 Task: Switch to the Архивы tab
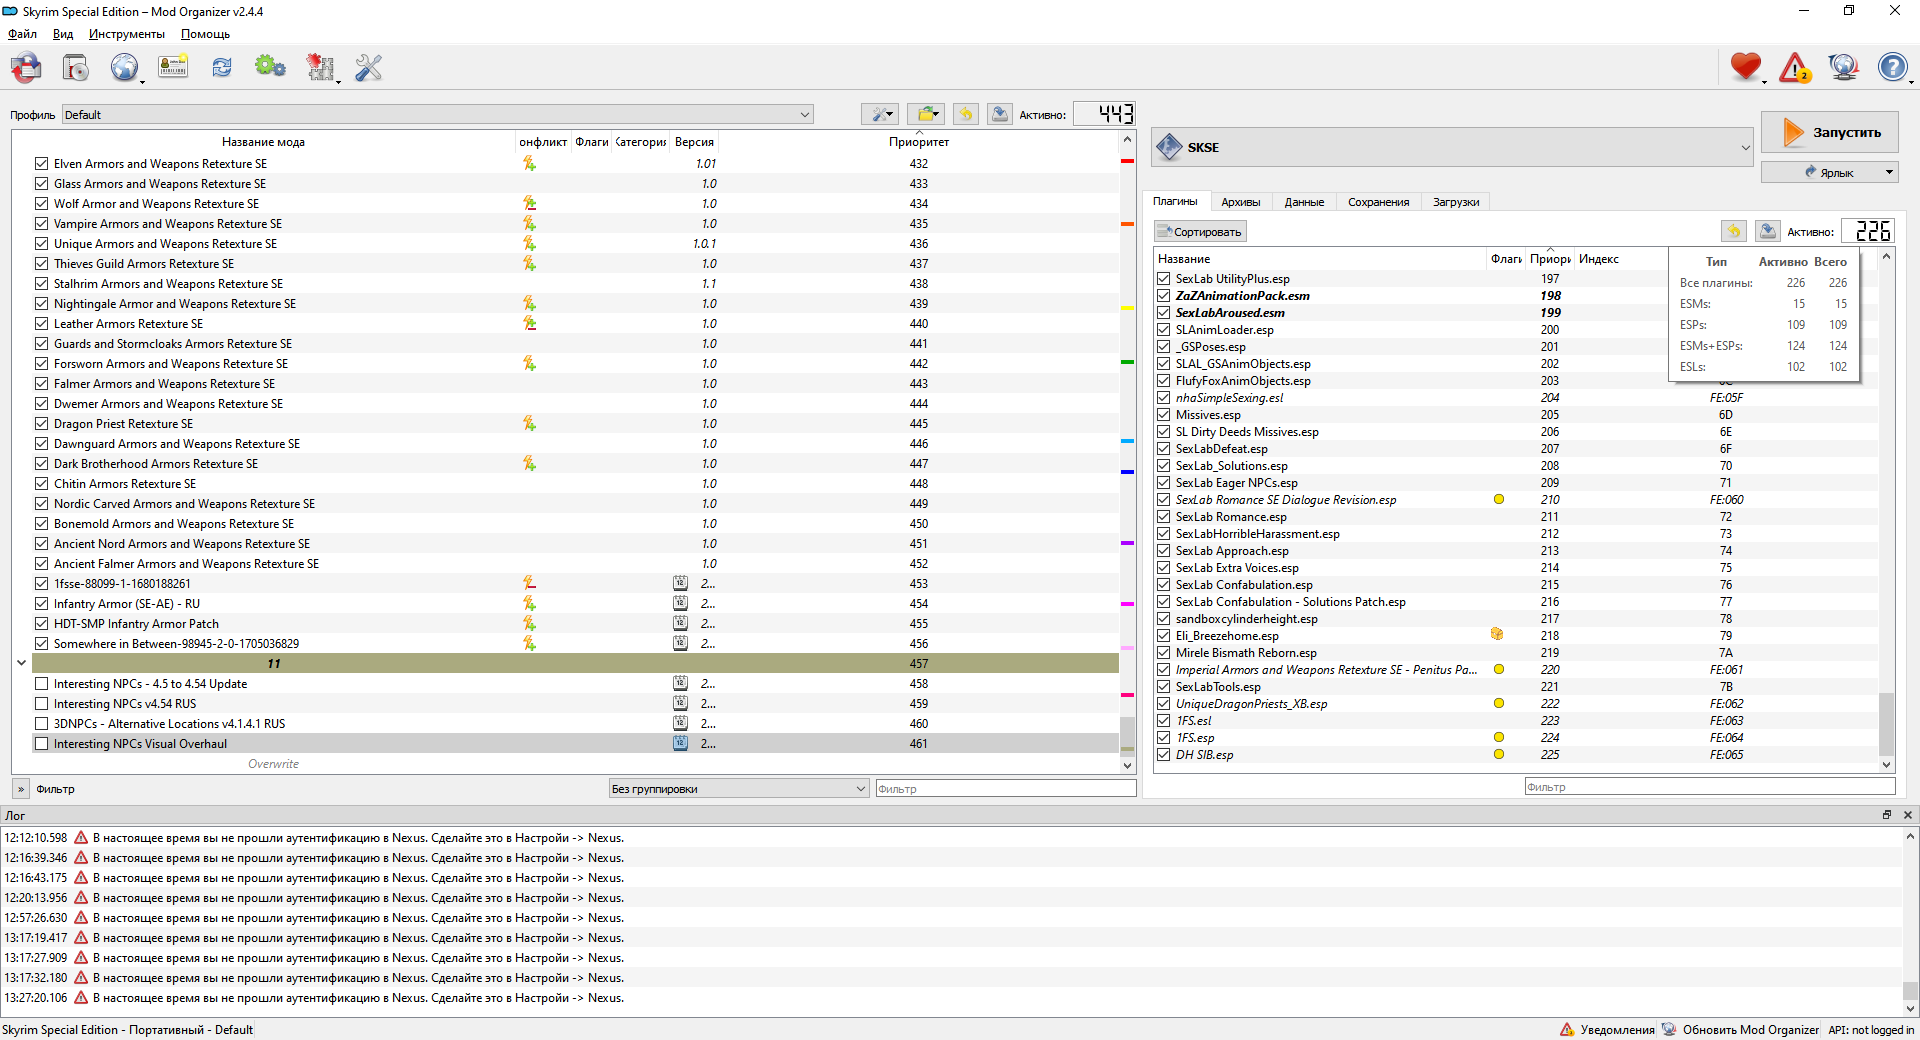point(1240,202)
